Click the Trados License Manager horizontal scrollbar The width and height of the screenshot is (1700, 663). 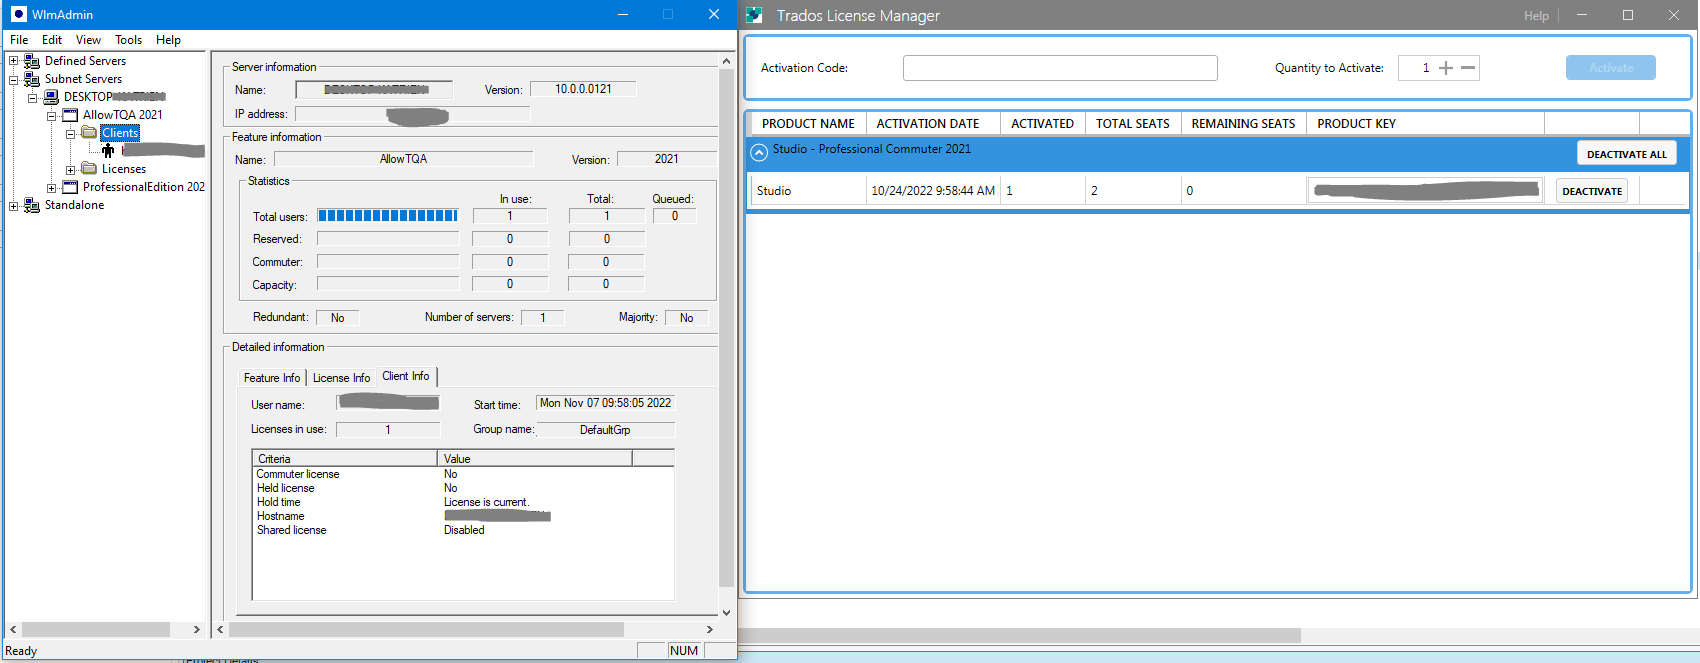(1020, 636)
